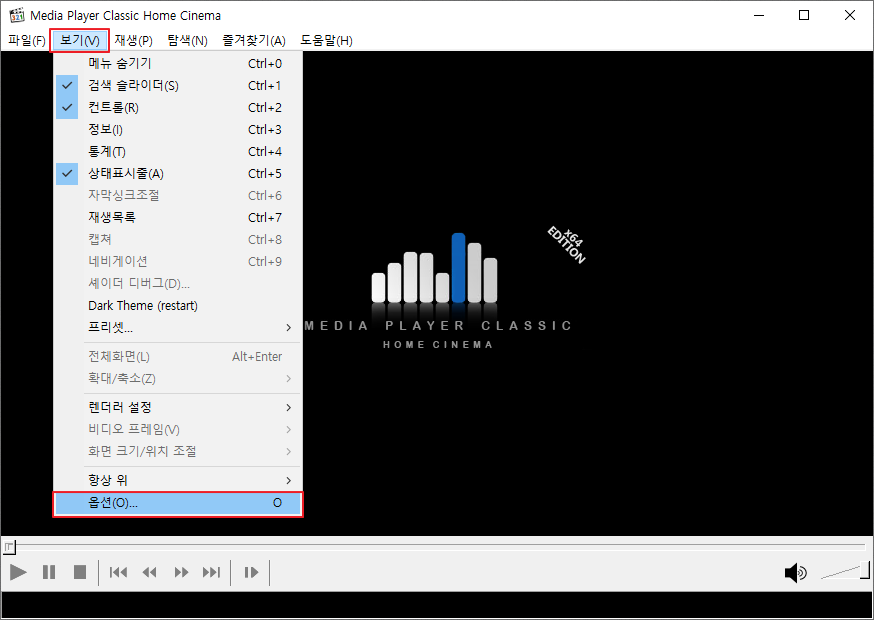The image size is (874, 620).
Task: Select 통계(T) menu entry
Action: [x=178, y=152]
